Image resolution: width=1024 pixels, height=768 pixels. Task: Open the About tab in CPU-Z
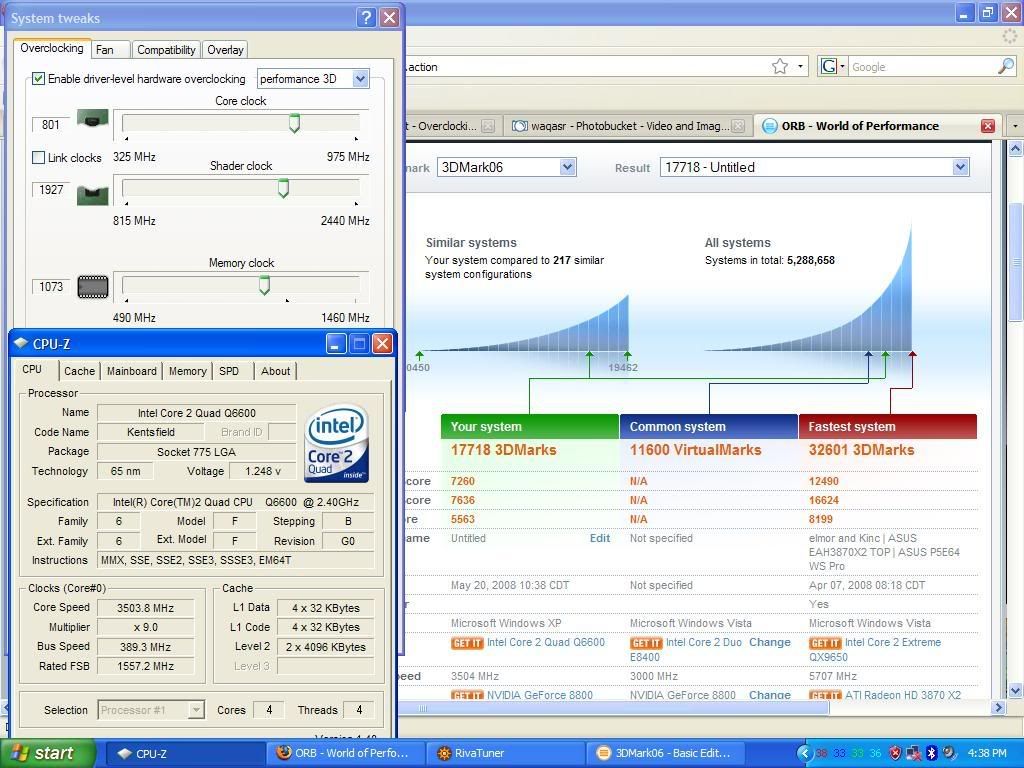pyautogui.click(x=276, y=371)
